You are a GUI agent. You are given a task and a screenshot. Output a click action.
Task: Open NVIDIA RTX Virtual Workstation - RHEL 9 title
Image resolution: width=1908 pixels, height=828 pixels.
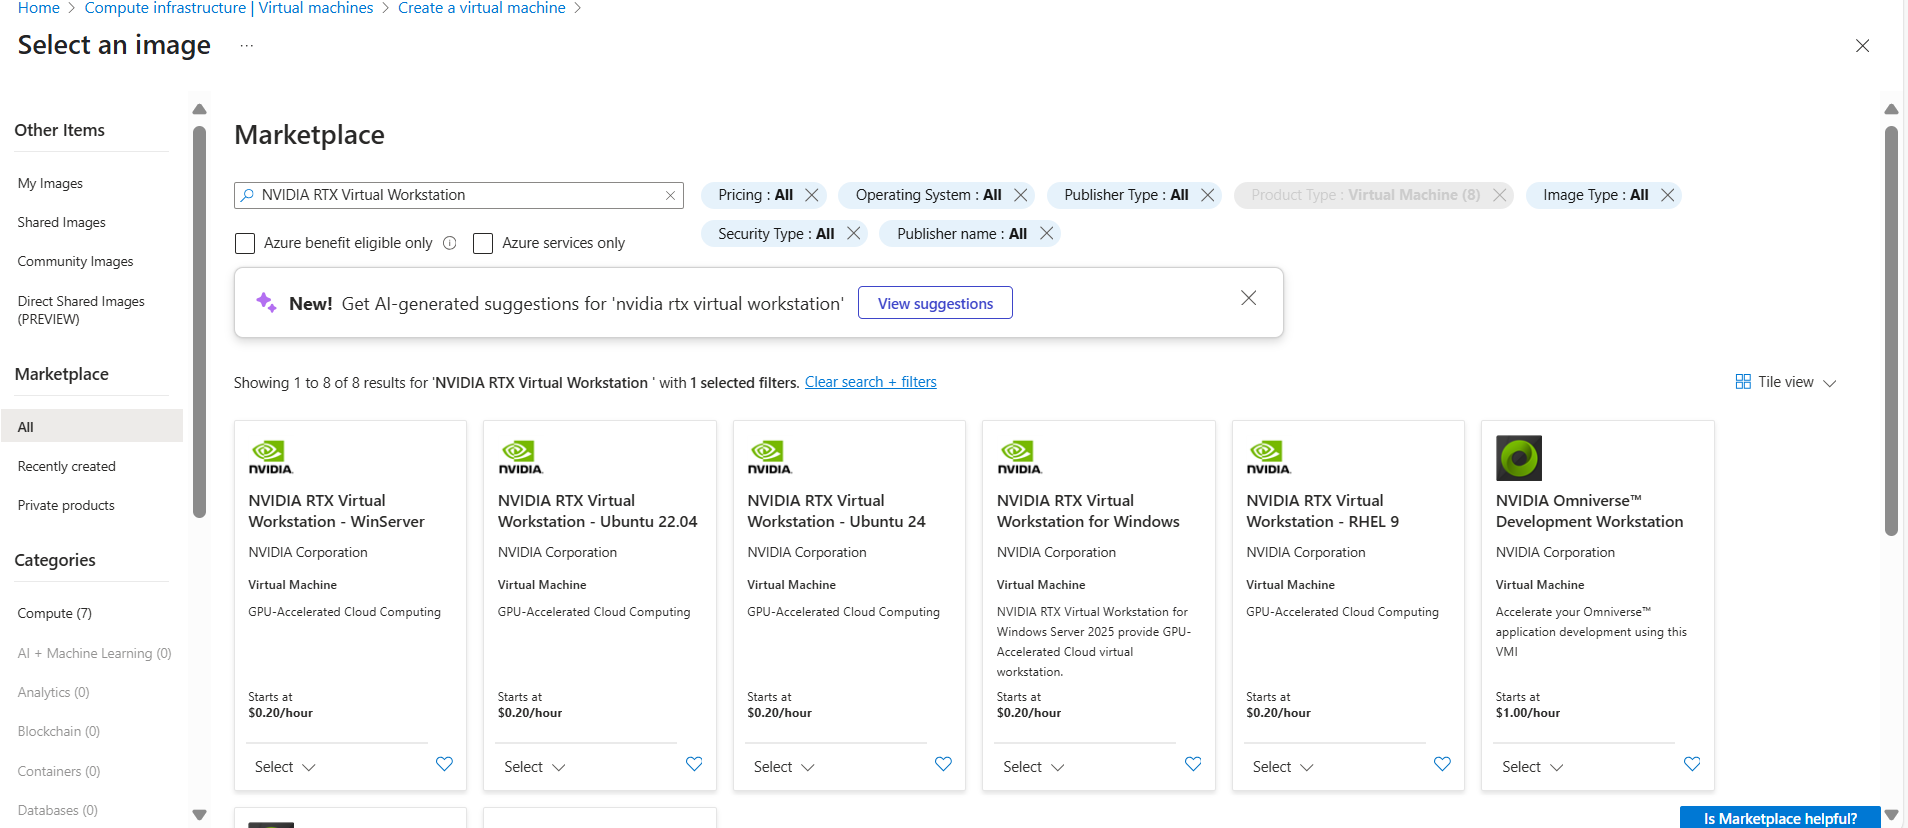click(1322, 511)
